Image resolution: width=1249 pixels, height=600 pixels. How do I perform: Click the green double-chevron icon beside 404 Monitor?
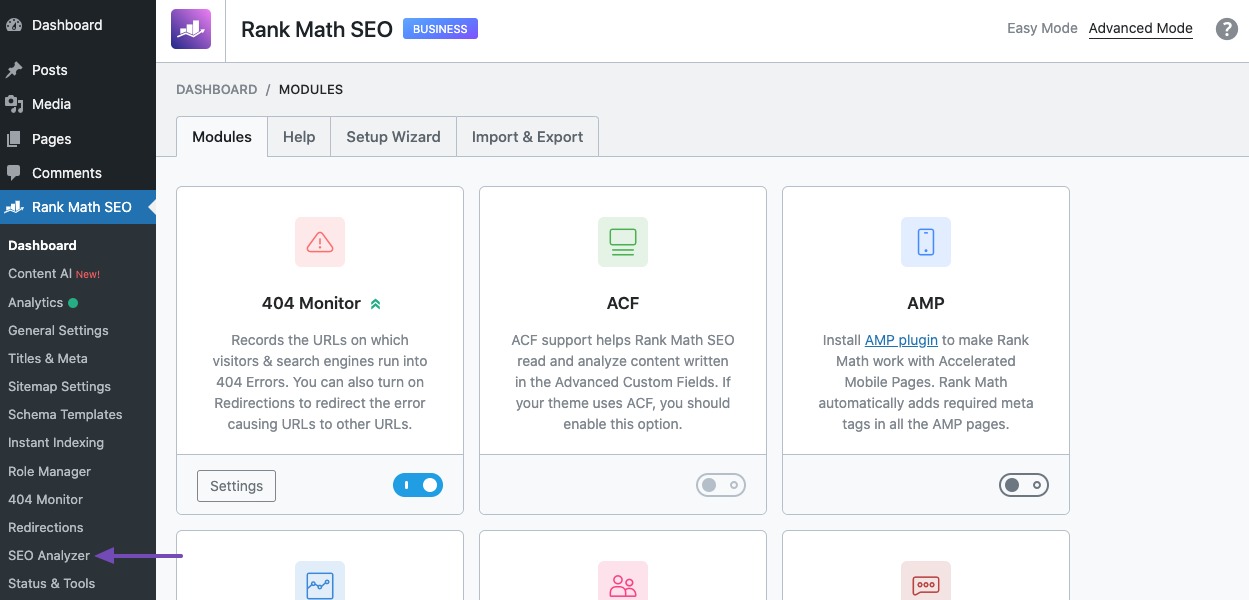376,303
